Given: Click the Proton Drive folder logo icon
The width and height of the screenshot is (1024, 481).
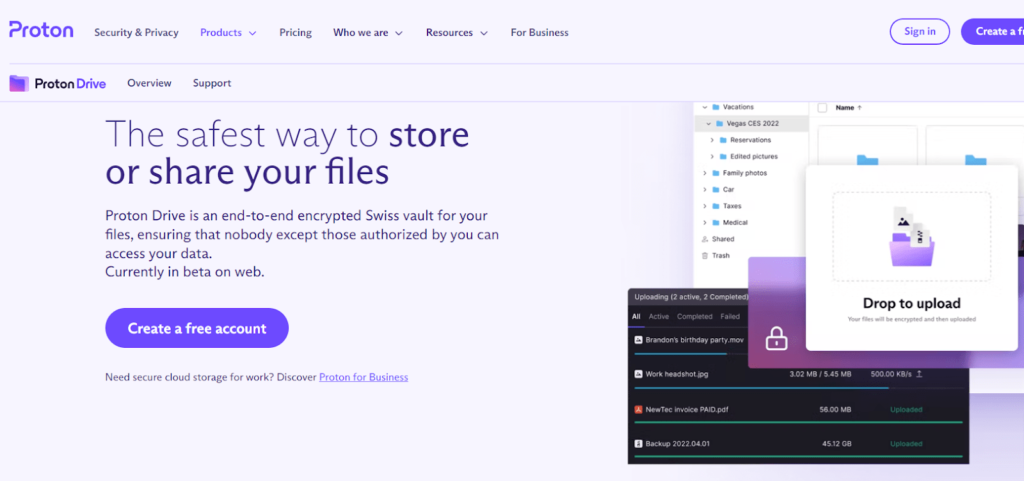Looking at the screenshot, I should (19, 83).
